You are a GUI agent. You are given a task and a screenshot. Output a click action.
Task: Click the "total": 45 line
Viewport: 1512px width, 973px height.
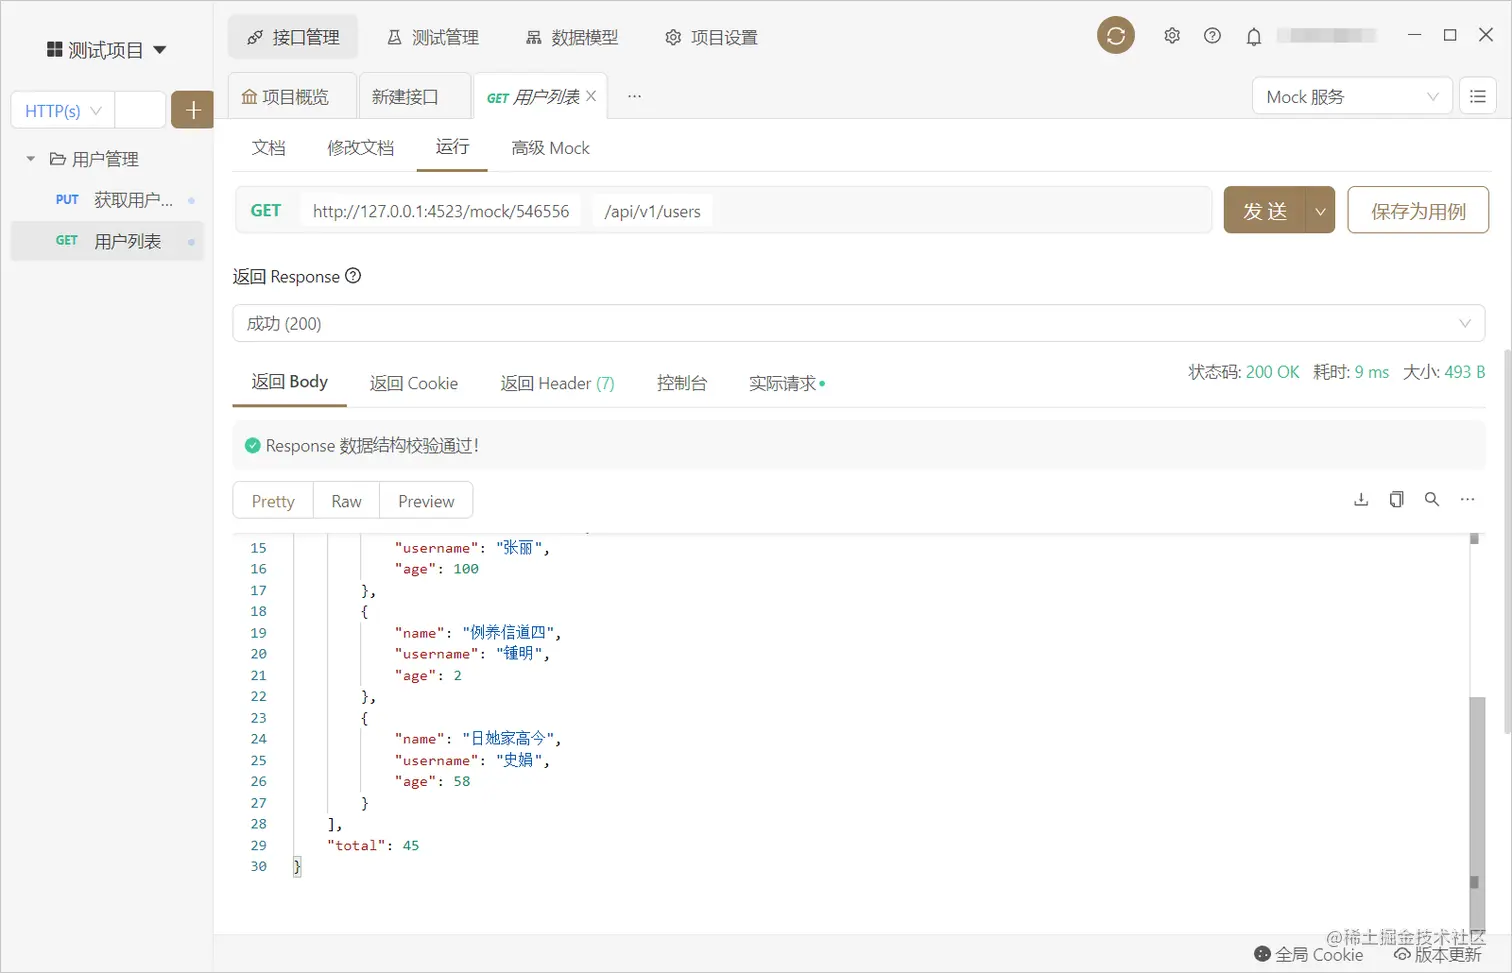point(373,845)
